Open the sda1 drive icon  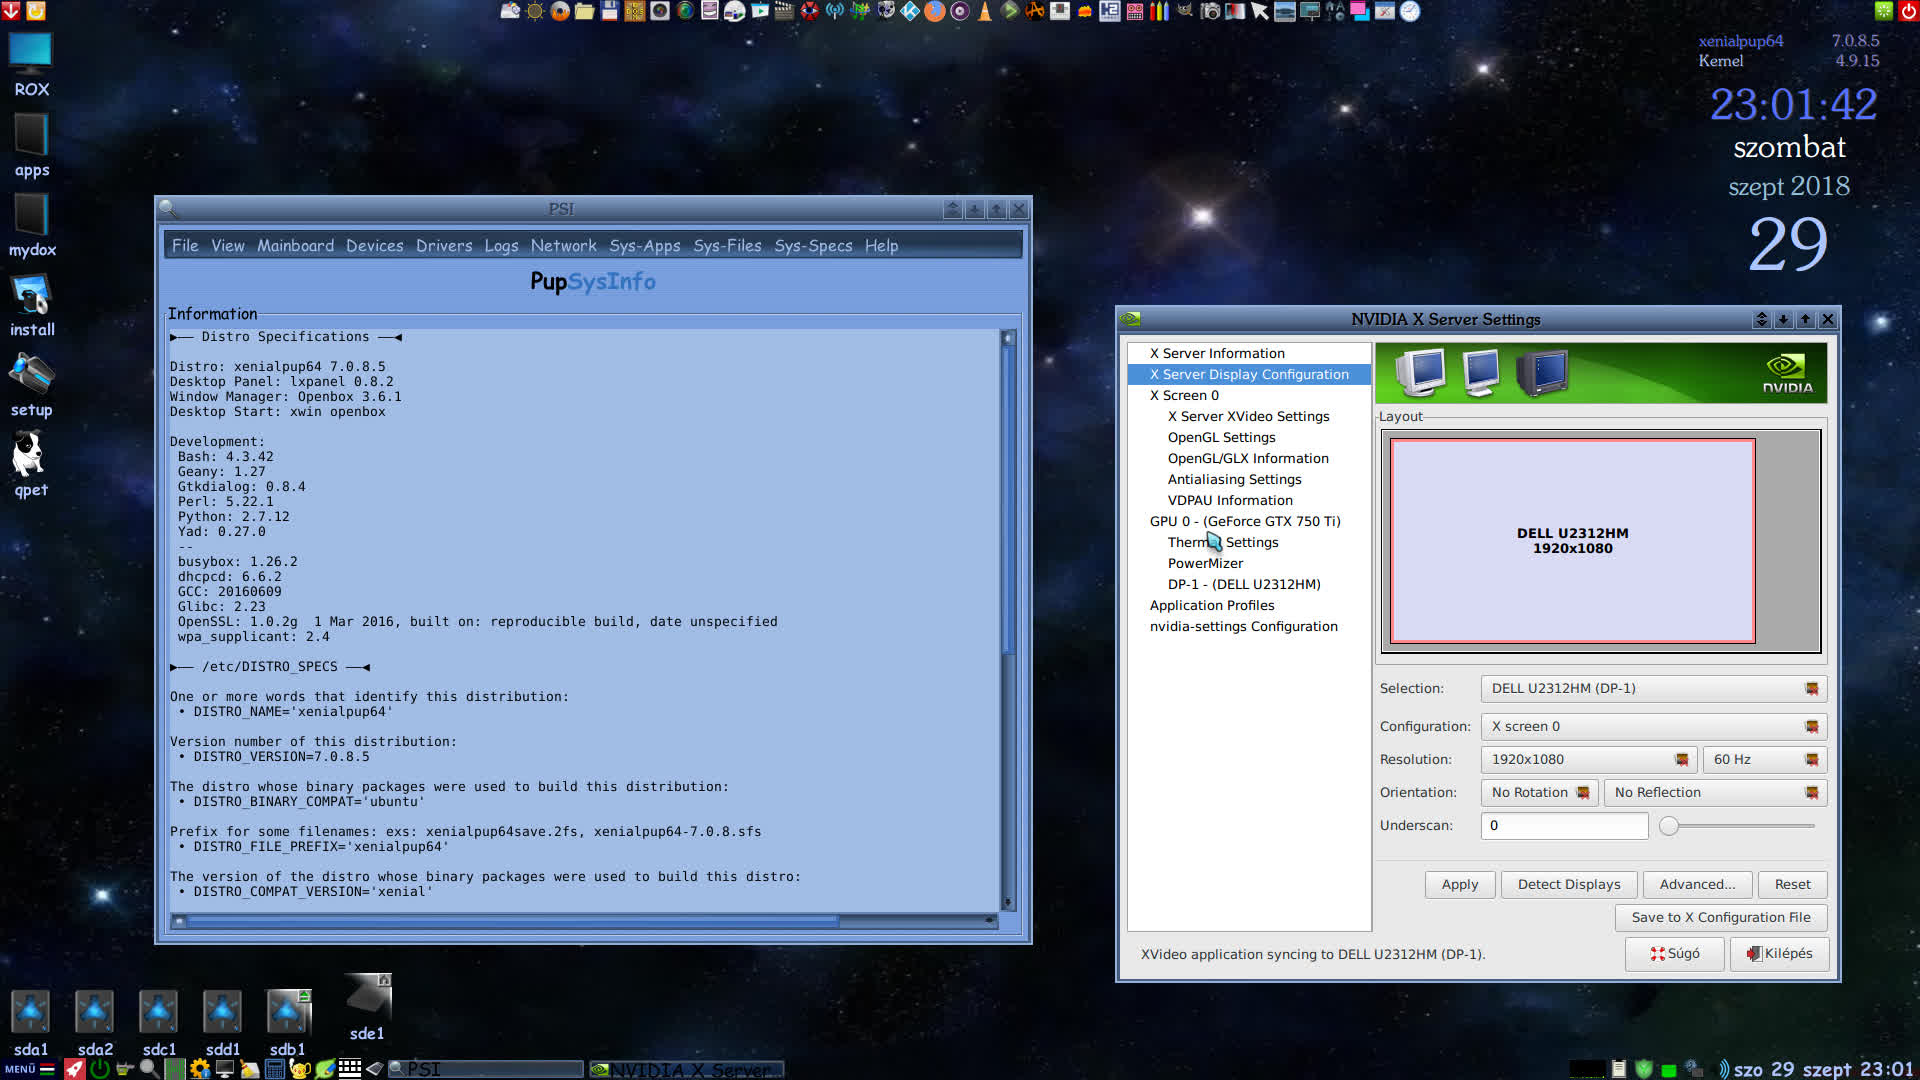(31, 1023)
